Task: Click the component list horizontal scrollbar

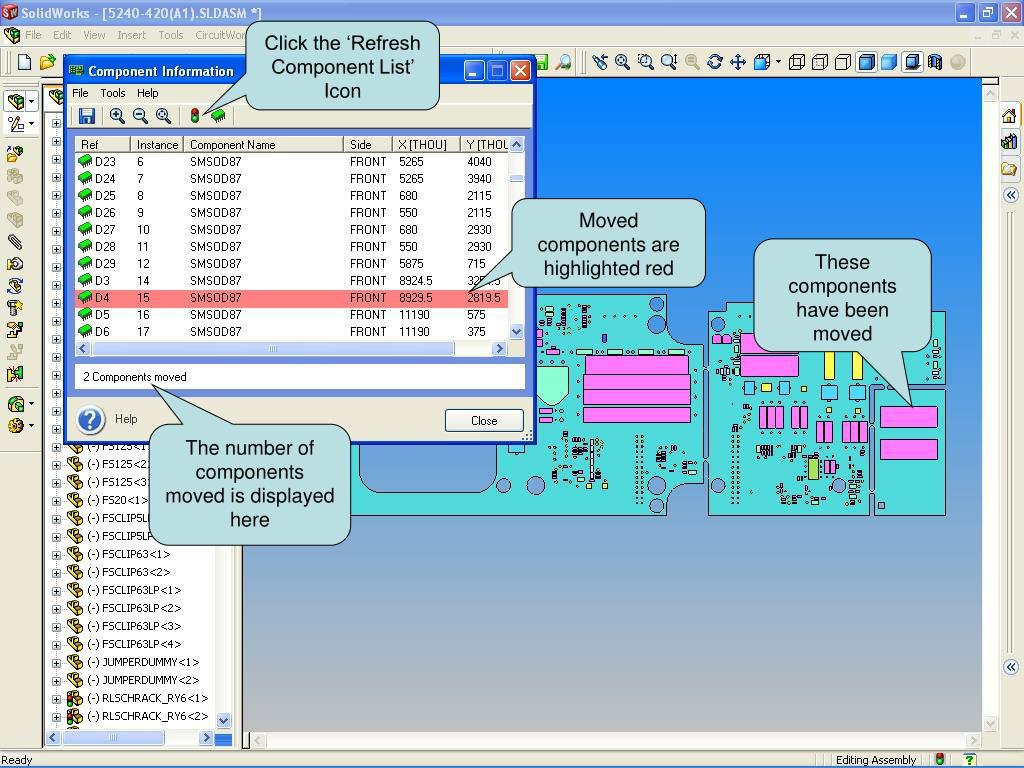Action: [272, 349]
